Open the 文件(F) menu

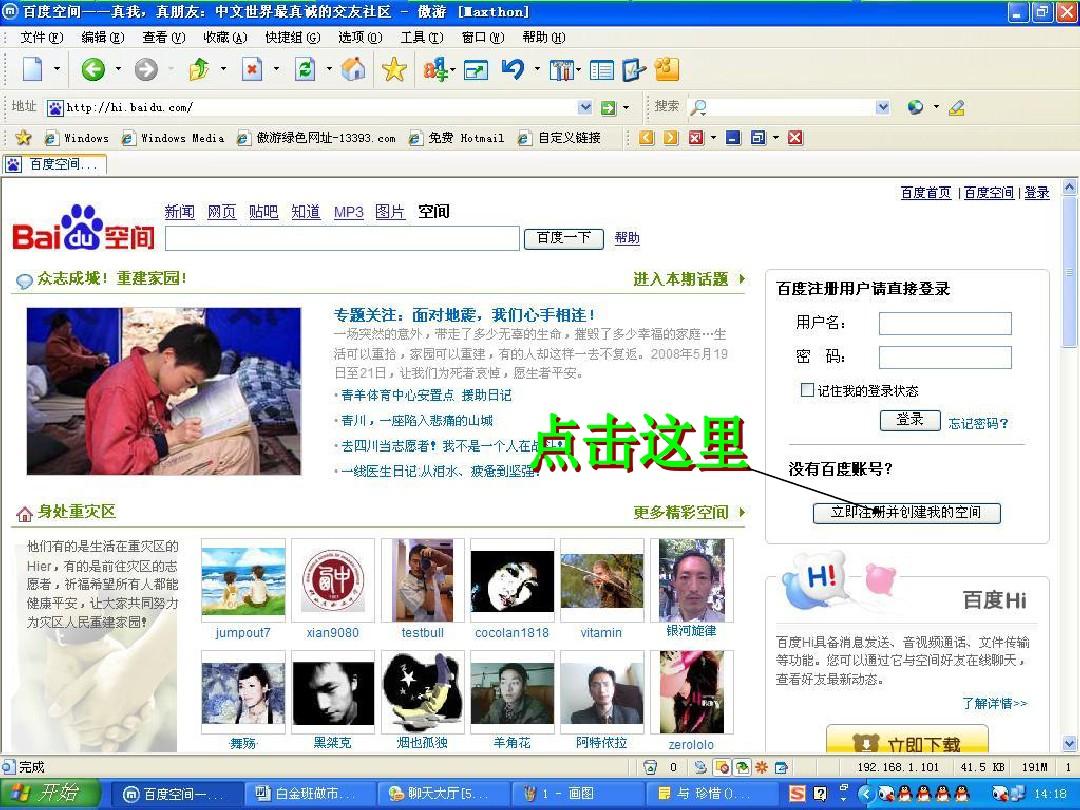tap(41, 37)
